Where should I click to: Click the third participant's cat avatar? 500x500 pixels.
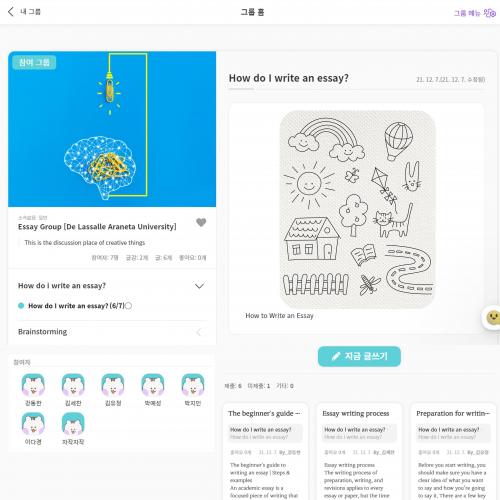pyautogui.click(x=113, y=385)
